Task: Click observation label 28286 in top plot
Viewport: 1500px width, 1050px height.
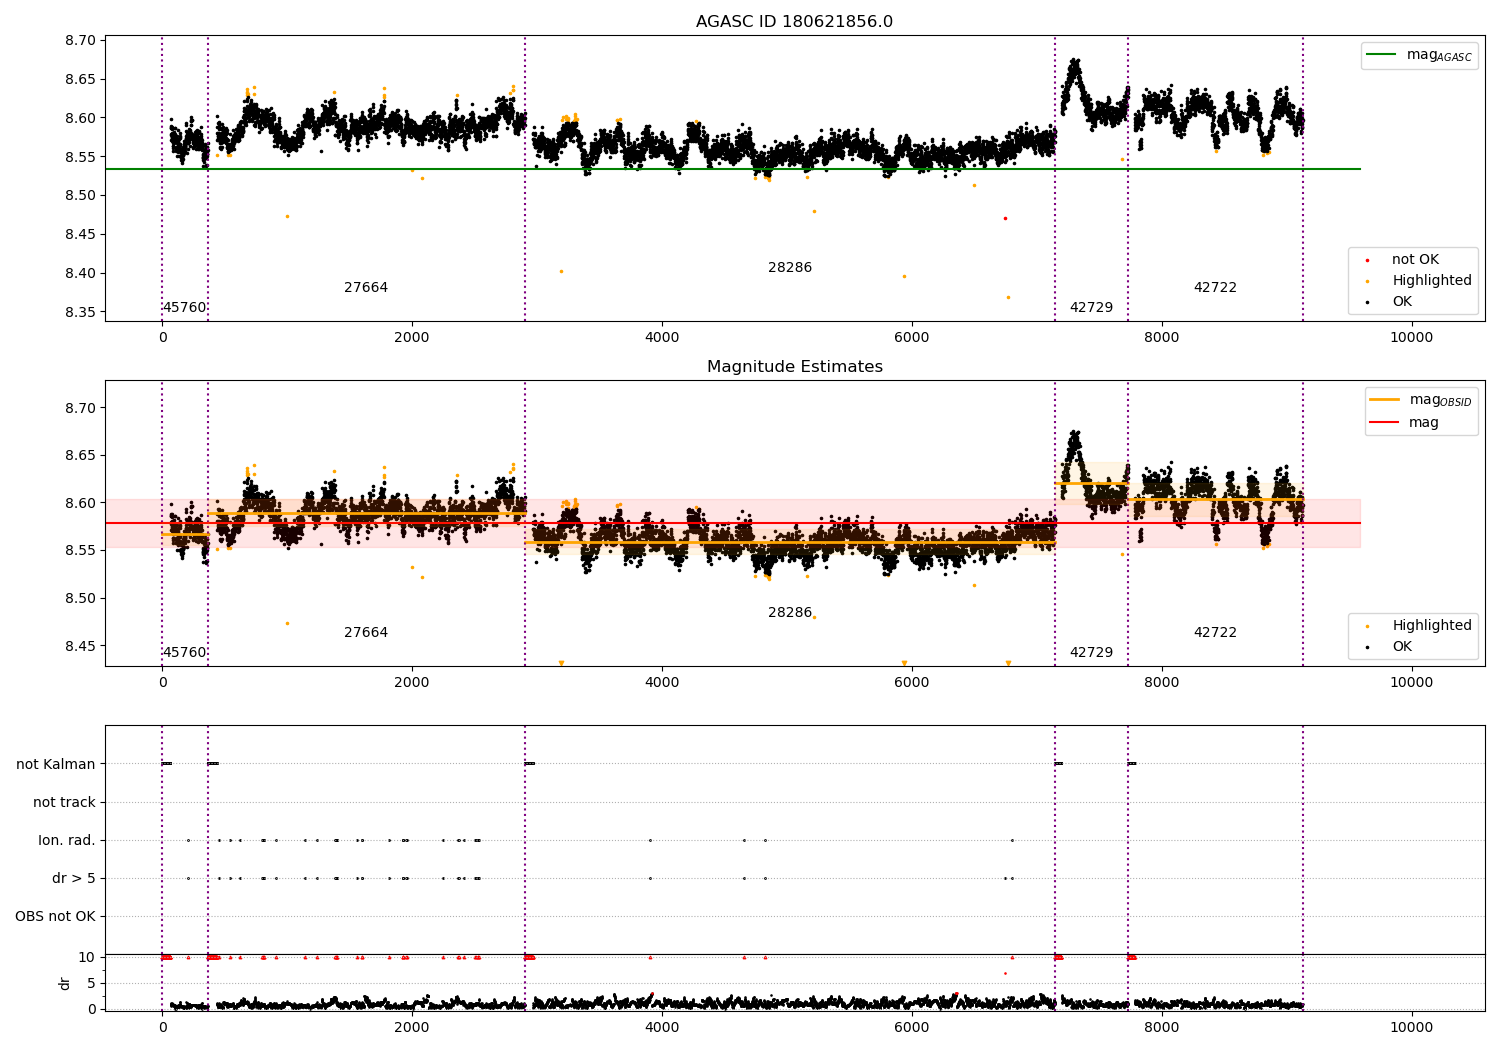Action: tap(790, 268)
